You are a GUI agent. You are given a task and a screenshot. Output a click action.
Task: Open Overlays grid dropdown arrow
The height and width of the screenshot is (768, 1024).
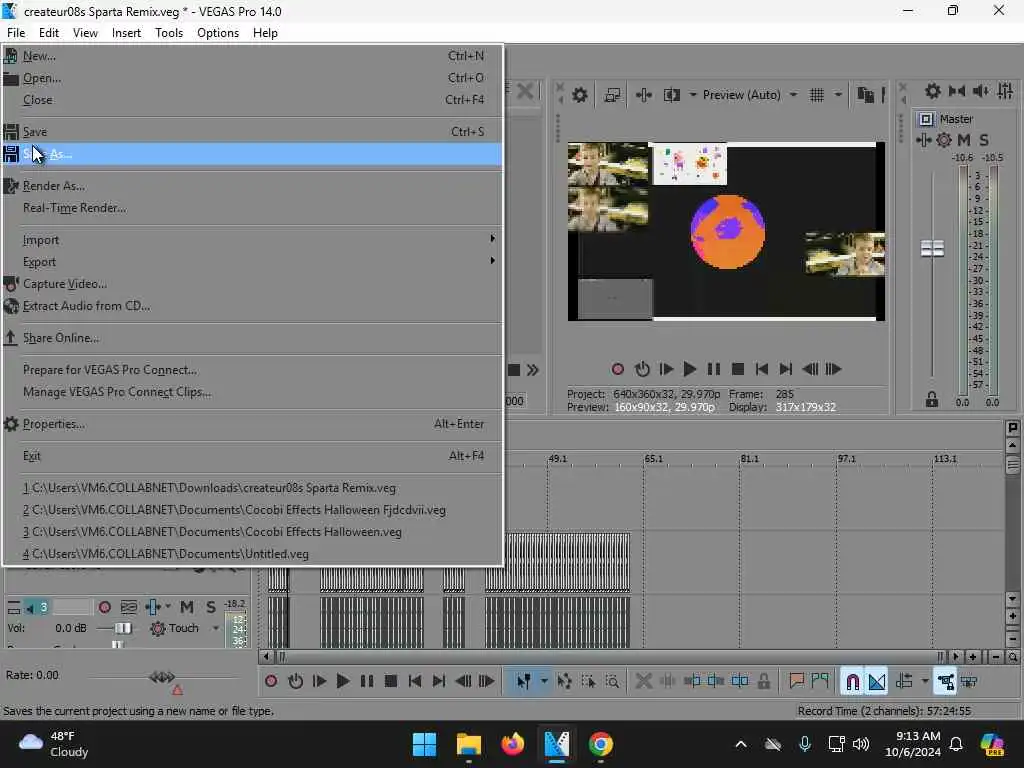point(838,95)
